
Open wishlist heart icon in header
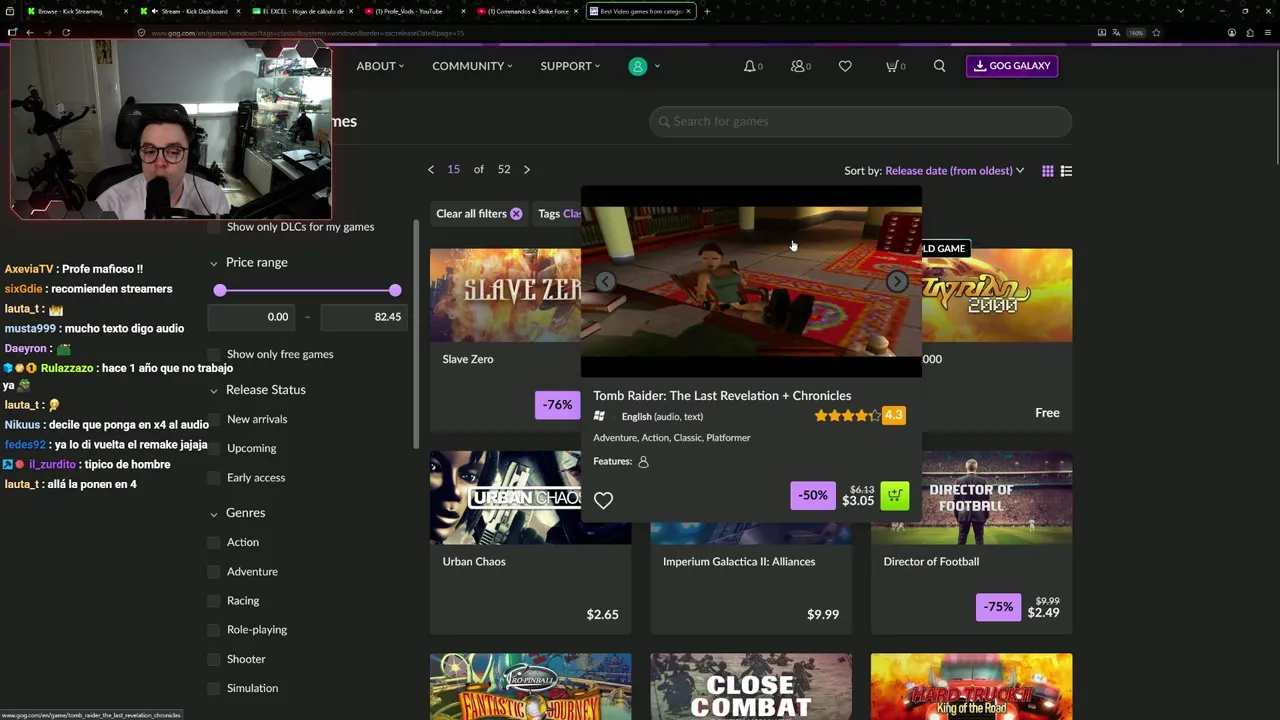[x=845, y=66]
